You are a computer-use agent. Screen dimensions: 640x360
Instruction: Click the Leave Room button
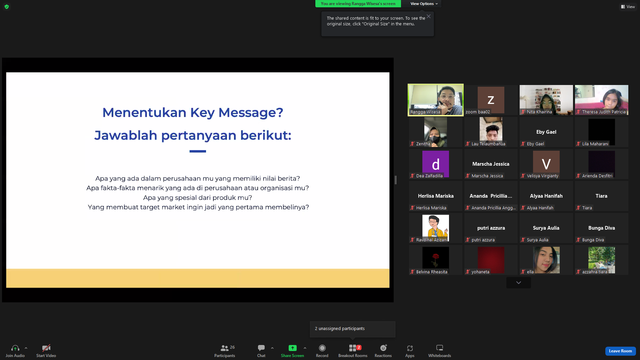coord(620,351)
